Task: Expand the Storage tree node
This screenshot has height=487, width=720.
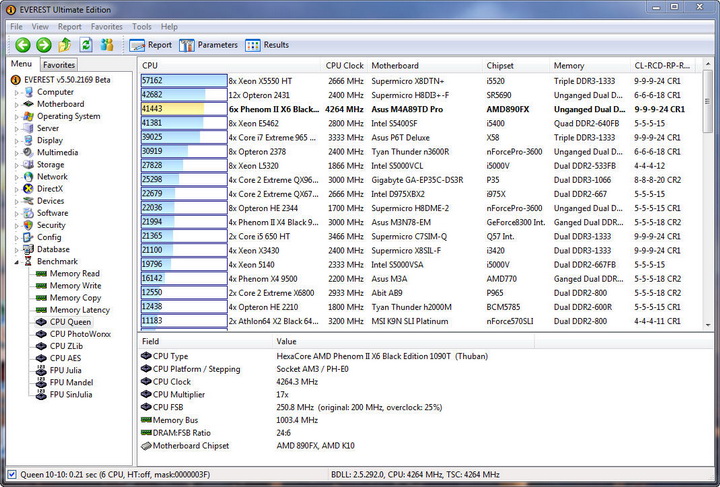Action: [x=17, y=165]
